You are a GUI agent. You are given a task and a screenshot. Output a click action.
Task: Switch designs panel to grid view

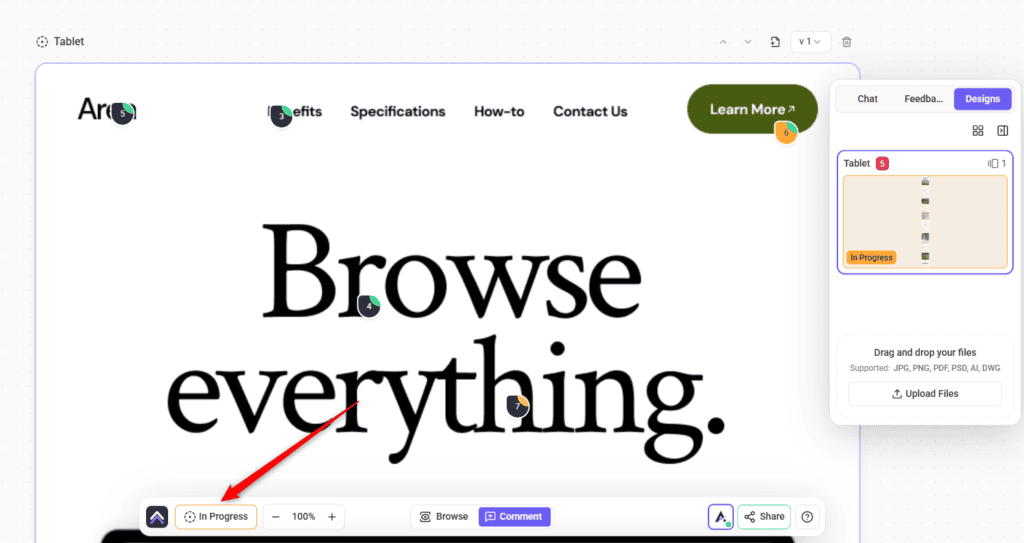978,131
